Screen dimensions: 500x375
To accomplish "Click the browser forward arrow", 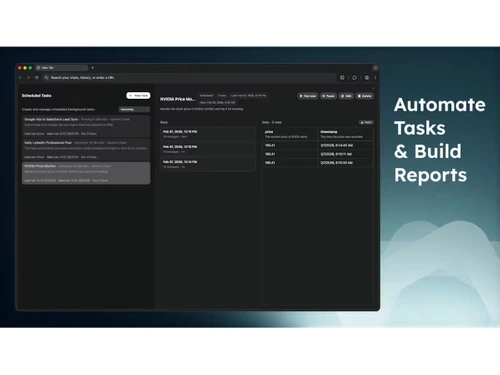I will (x=28, y=78).
